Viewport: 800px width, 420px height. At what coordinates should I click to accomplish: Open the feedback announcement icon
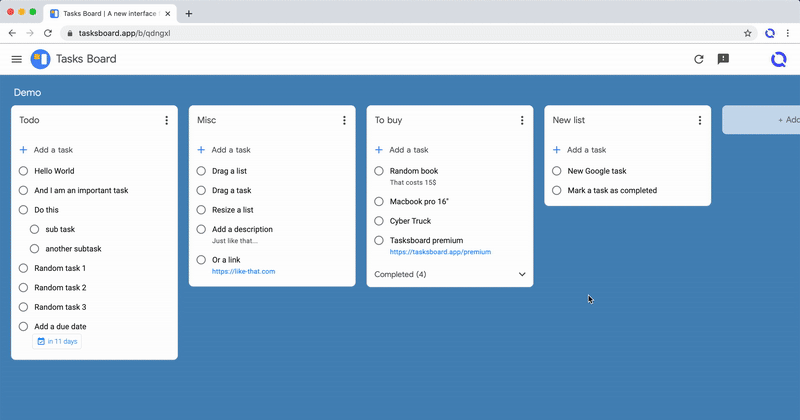tap(723, 59)
